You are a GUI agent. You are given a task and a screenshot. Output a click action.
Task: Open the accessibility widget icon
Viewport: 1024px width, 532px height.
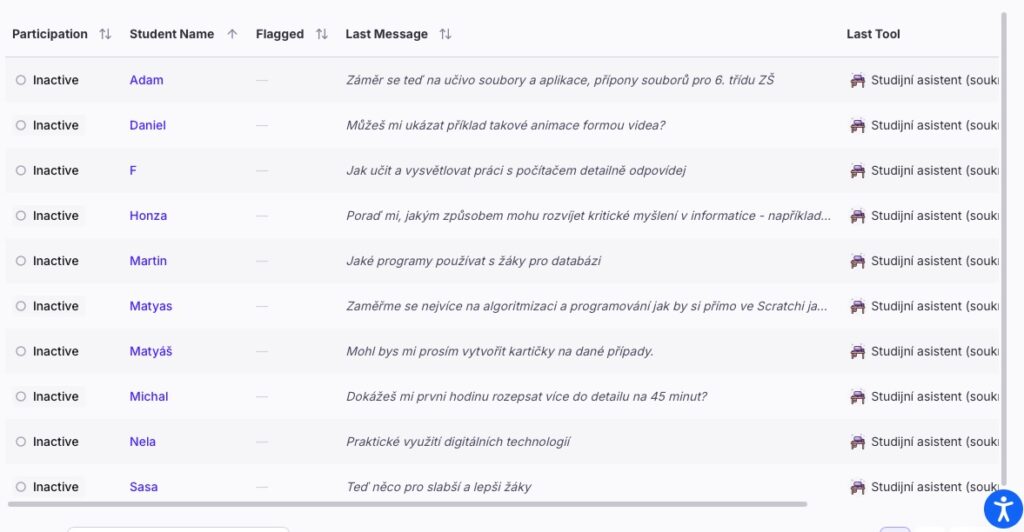(1002, 509)
